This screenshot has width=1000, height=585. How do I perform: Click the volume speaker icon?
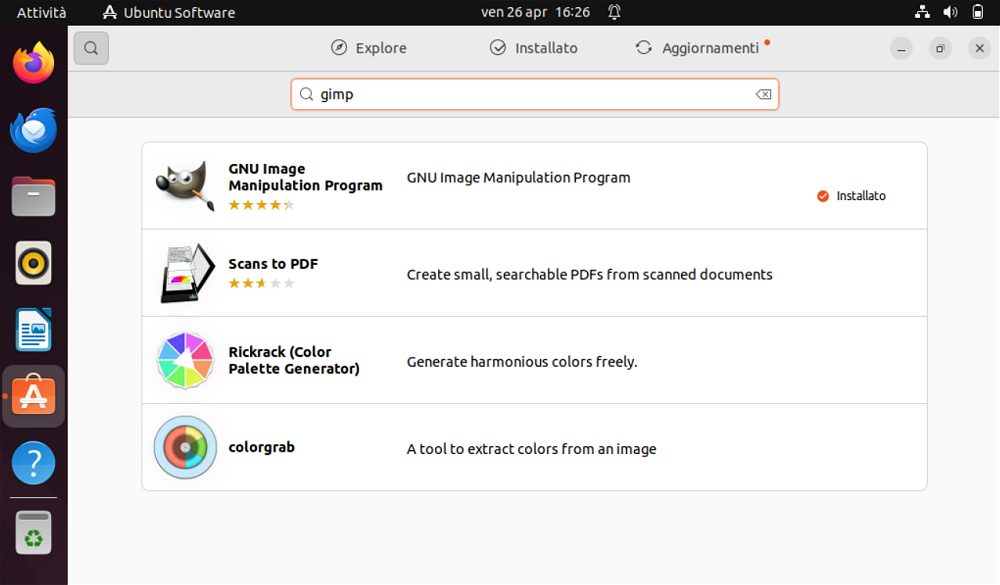coord(950,12)
